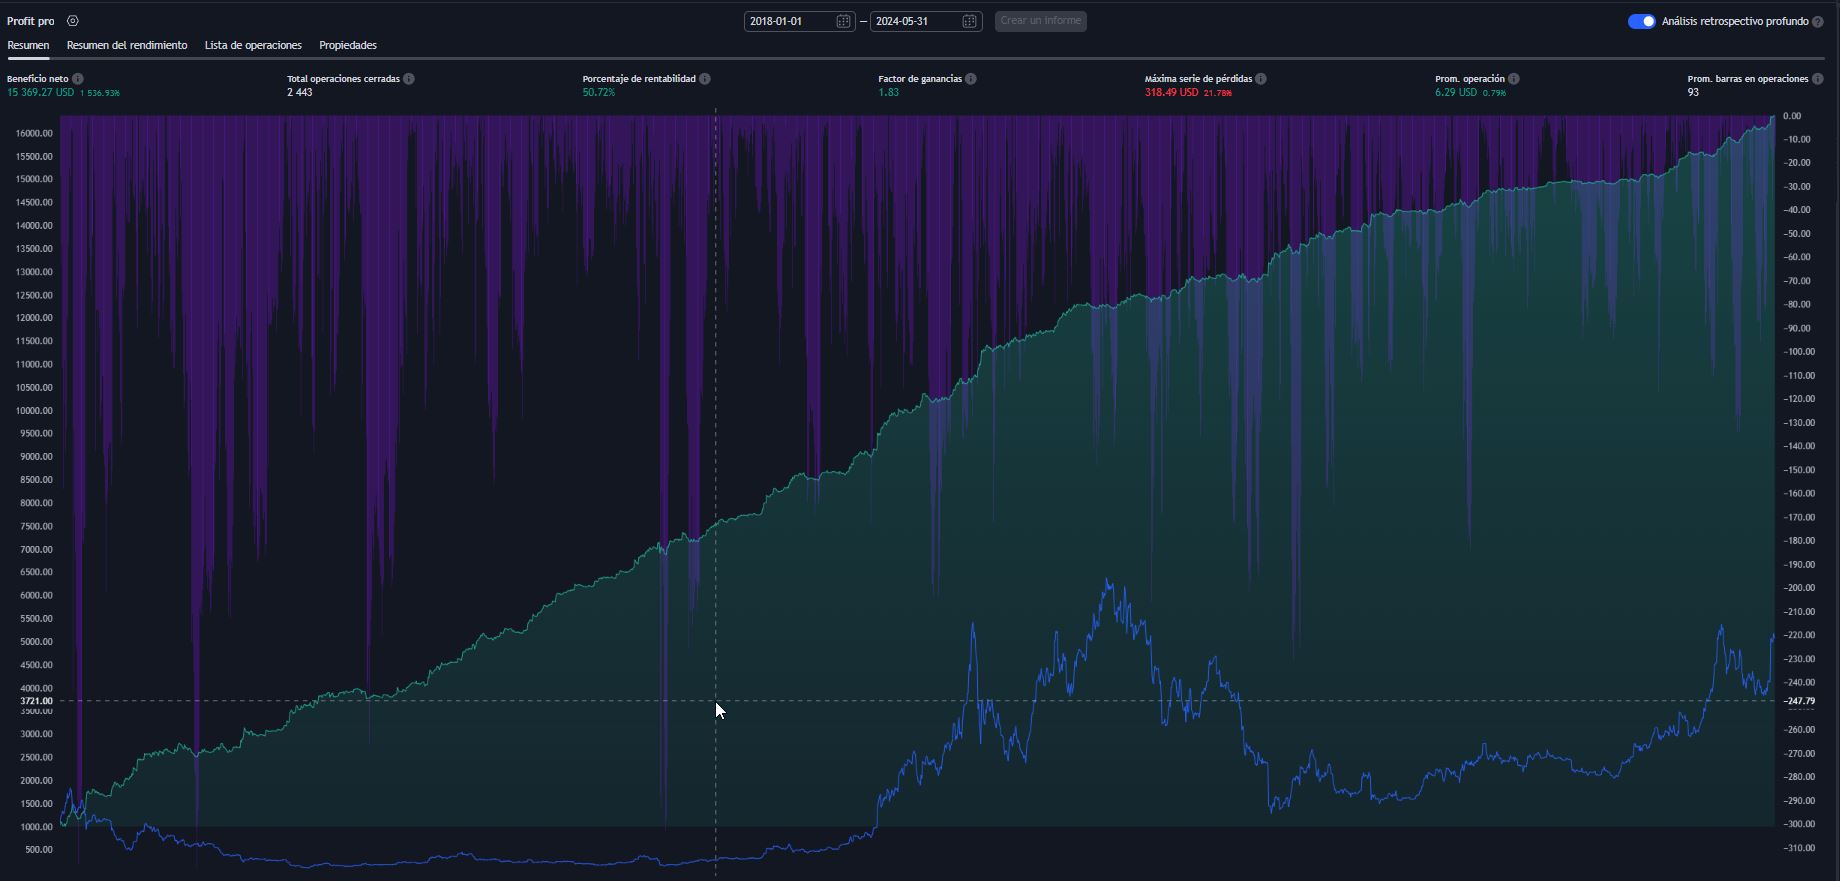Viewport: 1840px width, 881px height.
Task: Go to the Propiedades tab
Action: tap(348, 45)
